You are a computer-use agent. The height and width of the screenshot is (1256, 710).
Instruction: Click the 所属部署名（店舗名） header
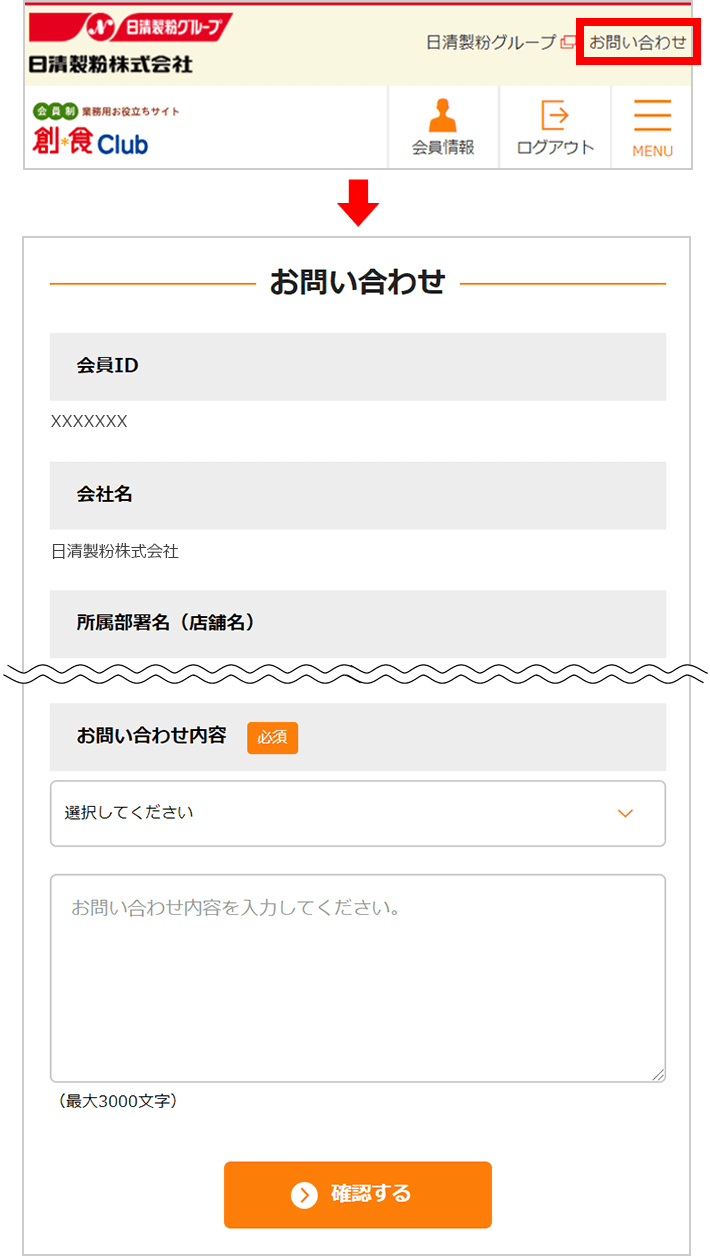358,624
